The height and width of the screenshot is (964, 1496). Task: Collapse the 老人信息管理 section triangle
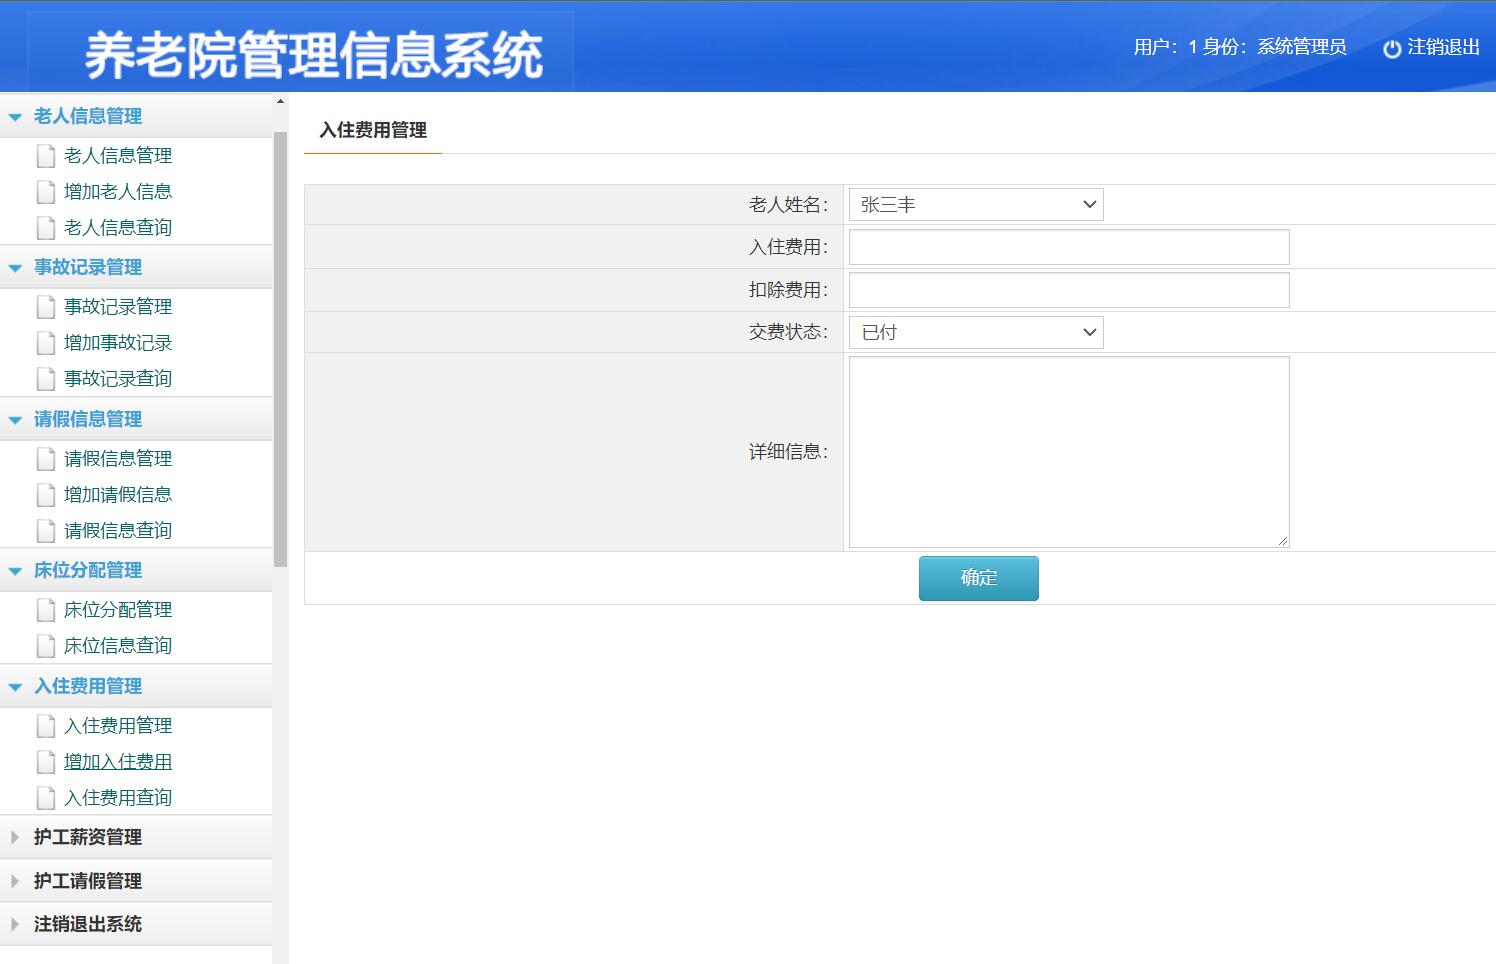(x=14, y=115)
